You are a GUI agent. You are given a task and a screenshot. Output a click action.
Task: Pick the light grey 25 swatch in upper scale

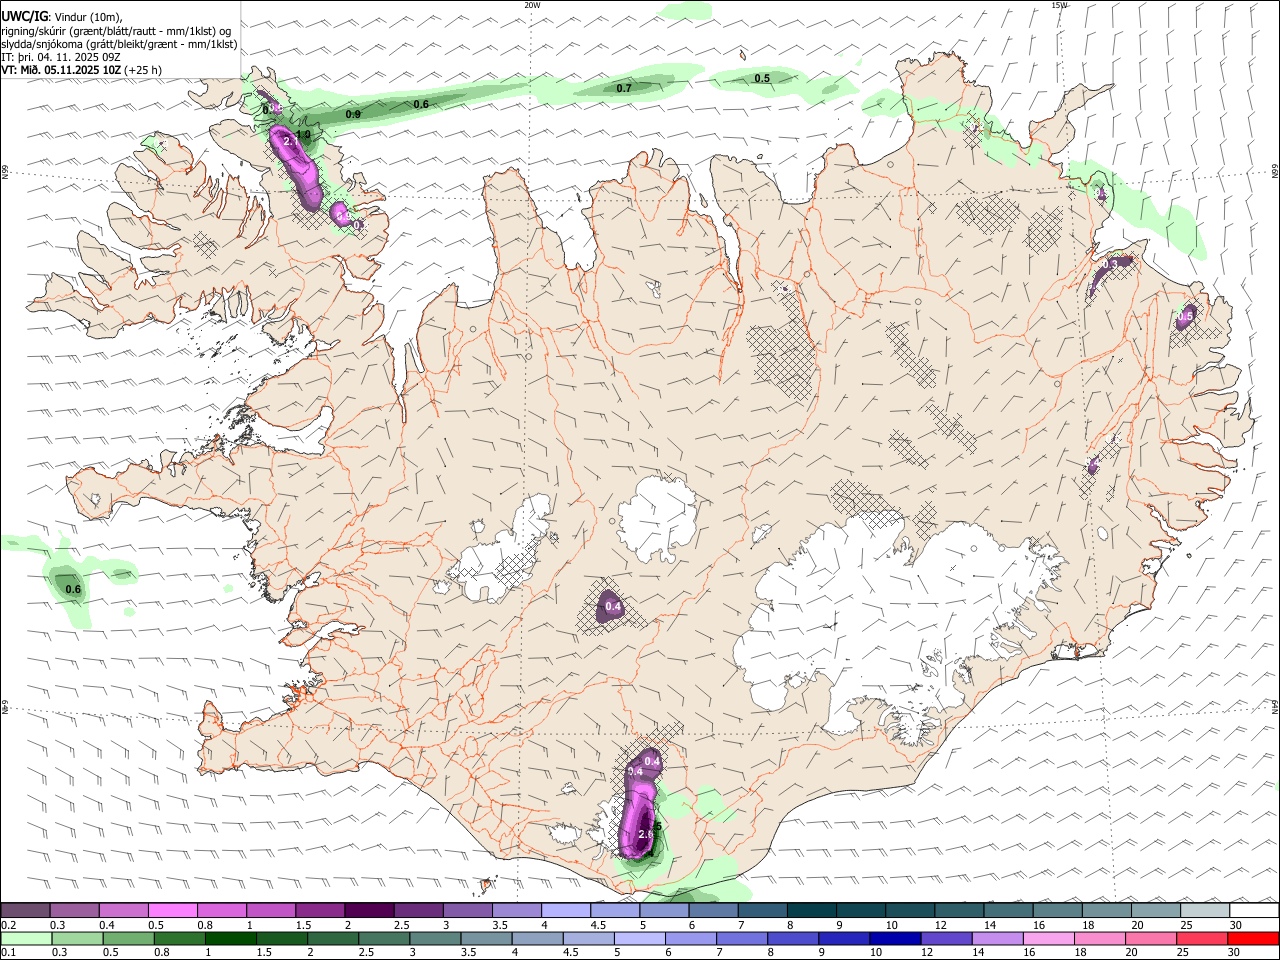point(1204,911)
